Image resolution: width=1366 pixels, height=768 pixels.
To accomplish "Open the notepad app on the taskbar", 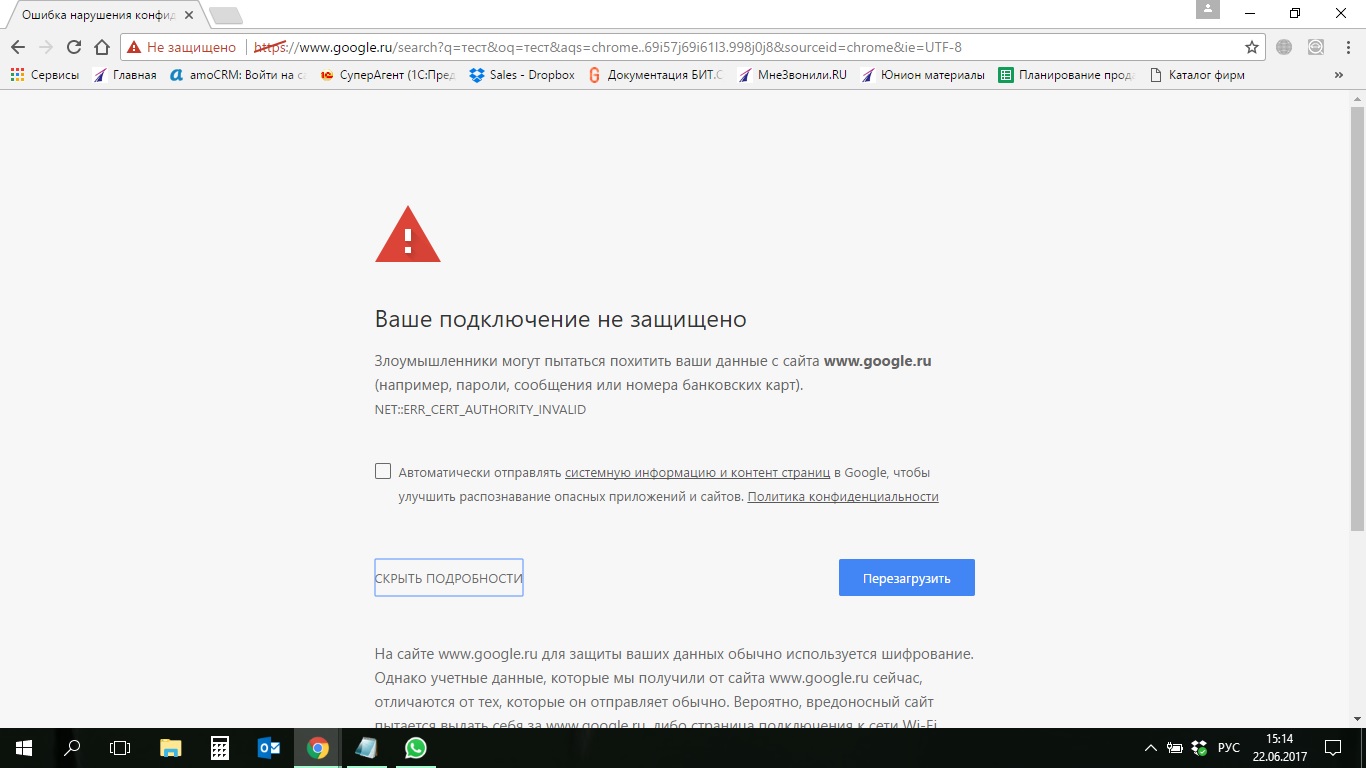I will click(x=367, y=748).
